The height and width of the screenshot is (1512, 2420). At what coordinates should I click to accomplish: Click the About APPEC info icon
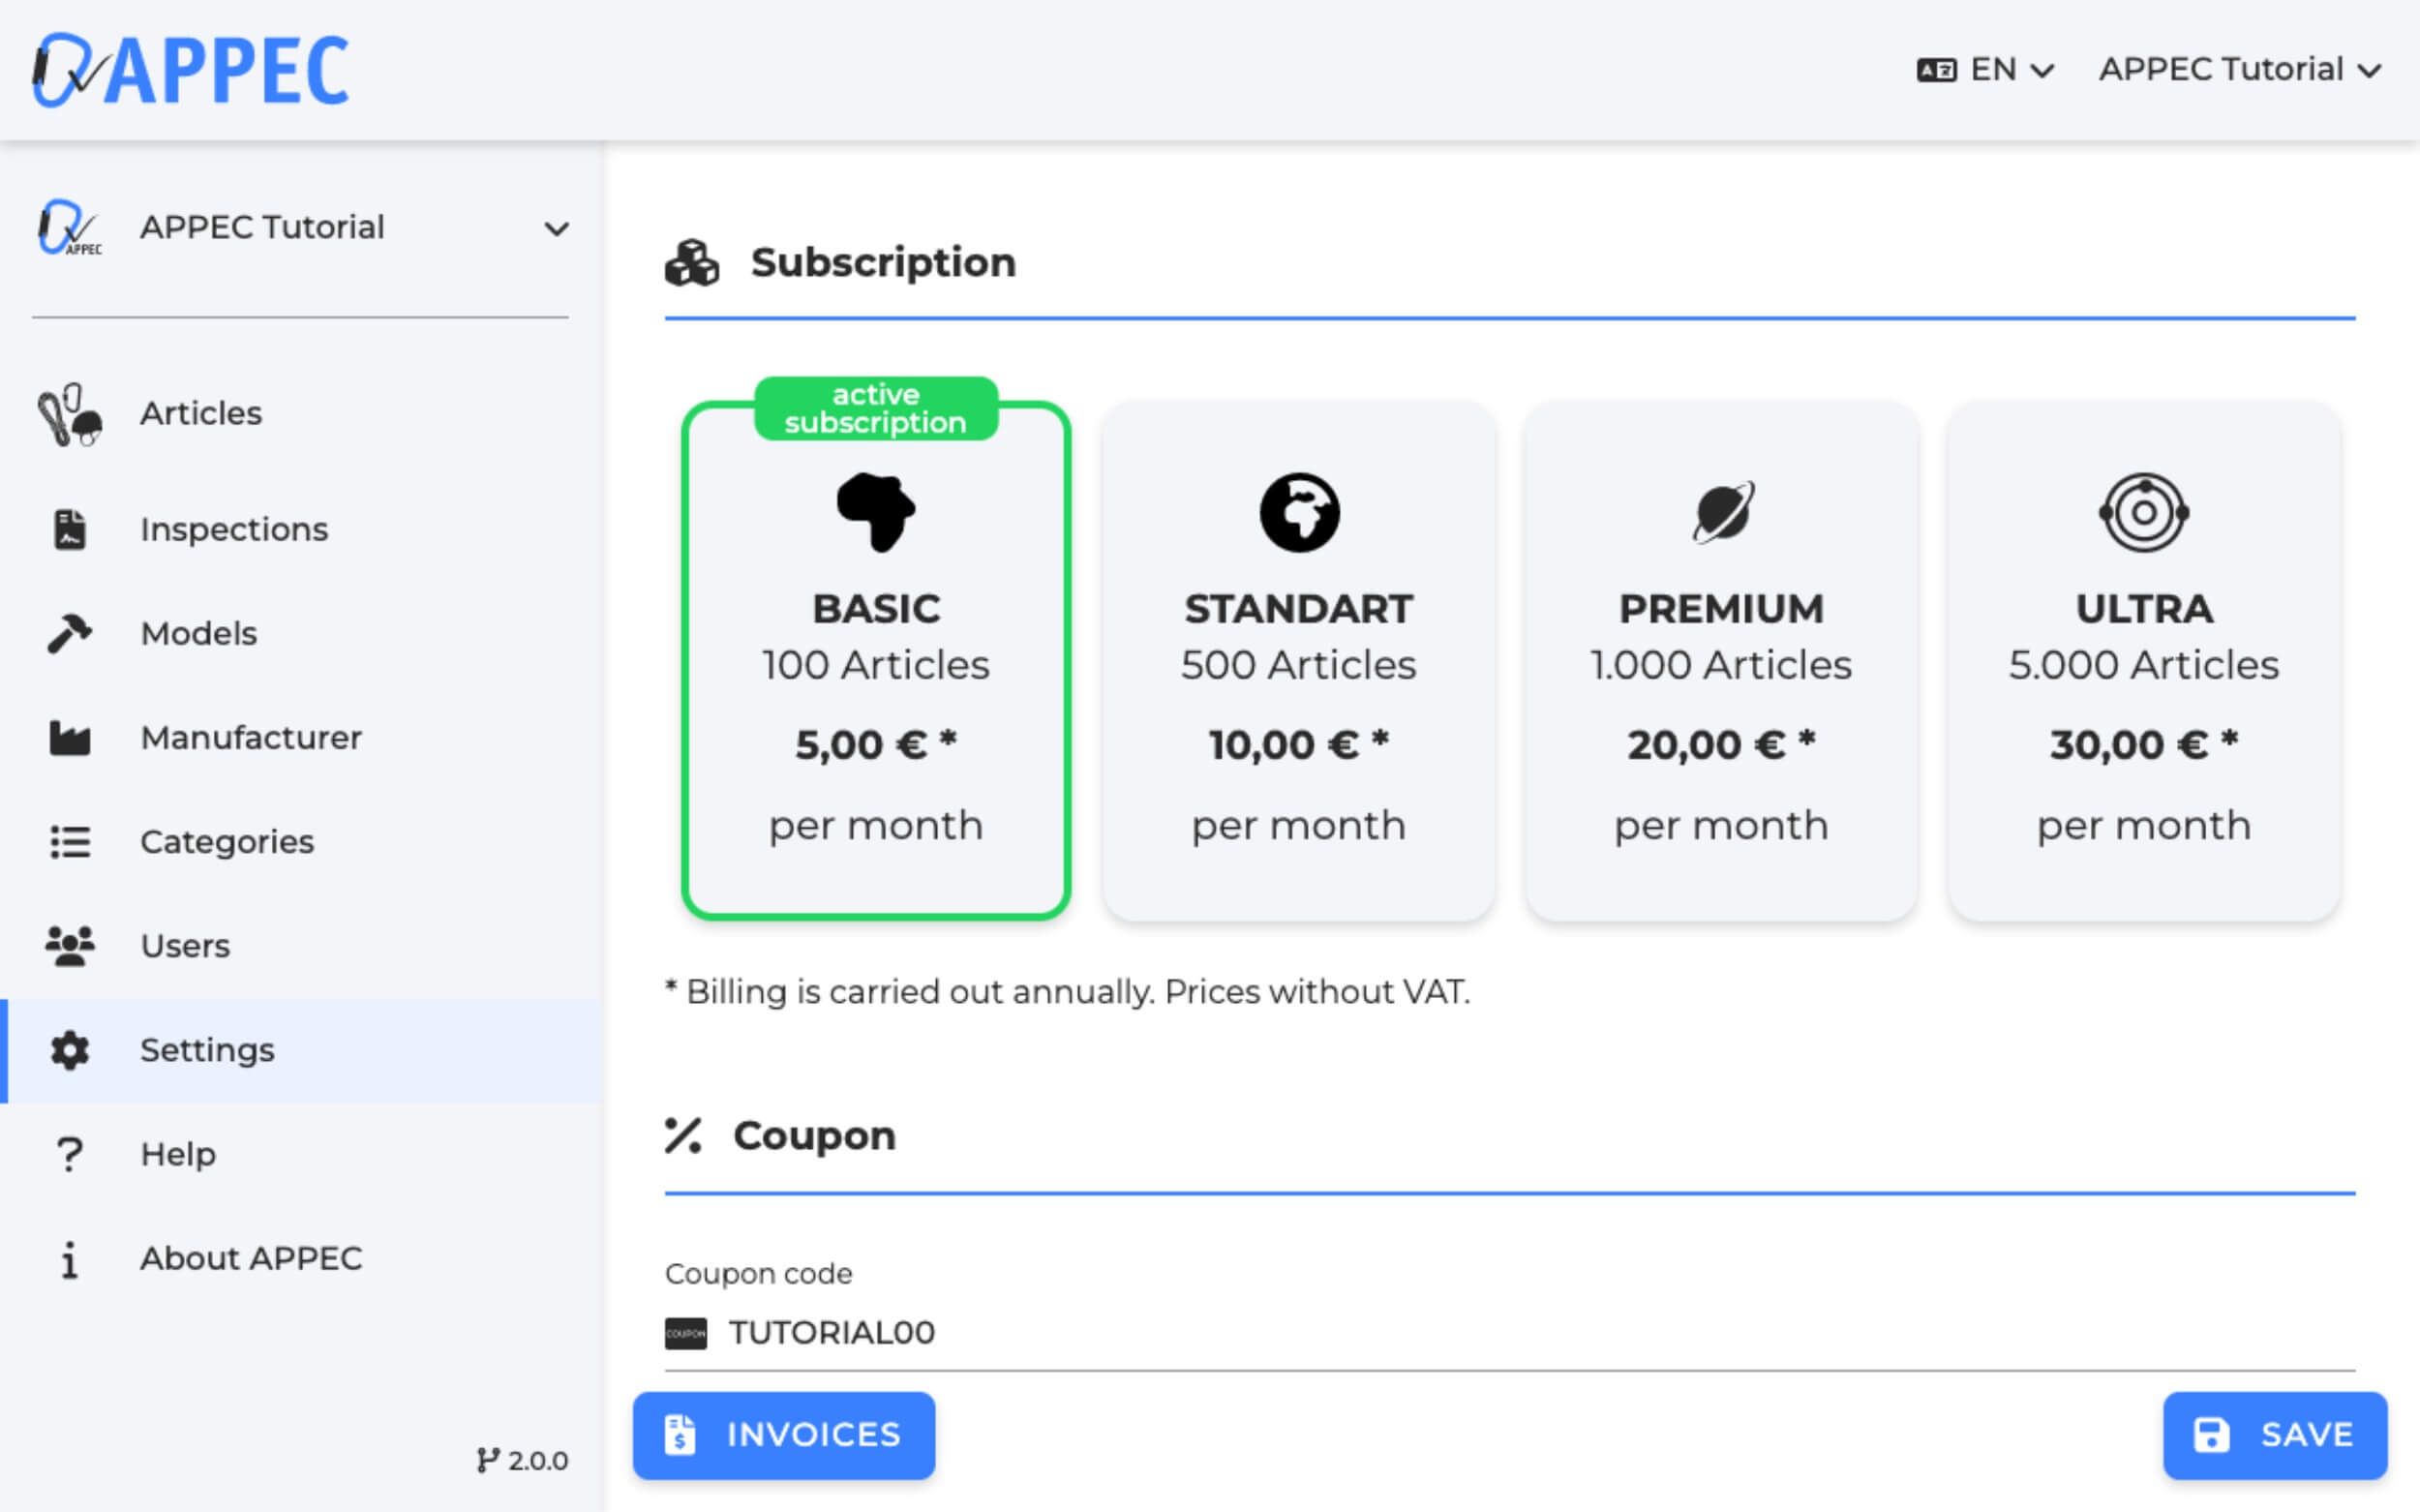coord(69,1259)
